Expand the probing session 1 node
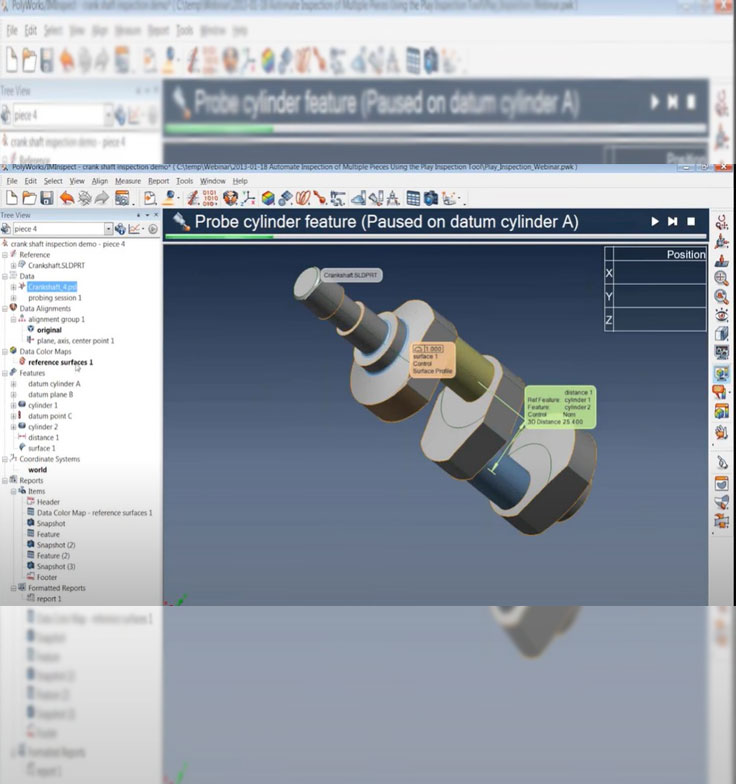This screenshot has height=784, width=736. point(14,298)
